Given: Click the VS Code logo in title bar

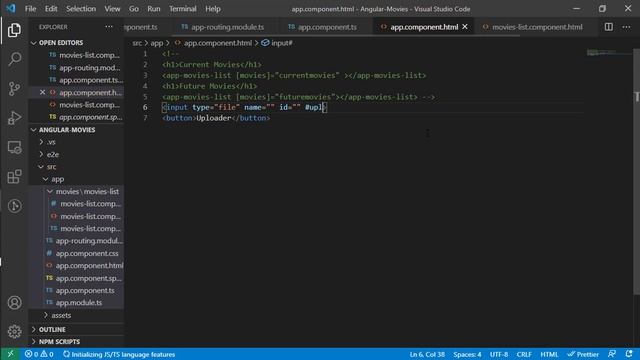Looking at the screenshot, I should pos(11,9).
